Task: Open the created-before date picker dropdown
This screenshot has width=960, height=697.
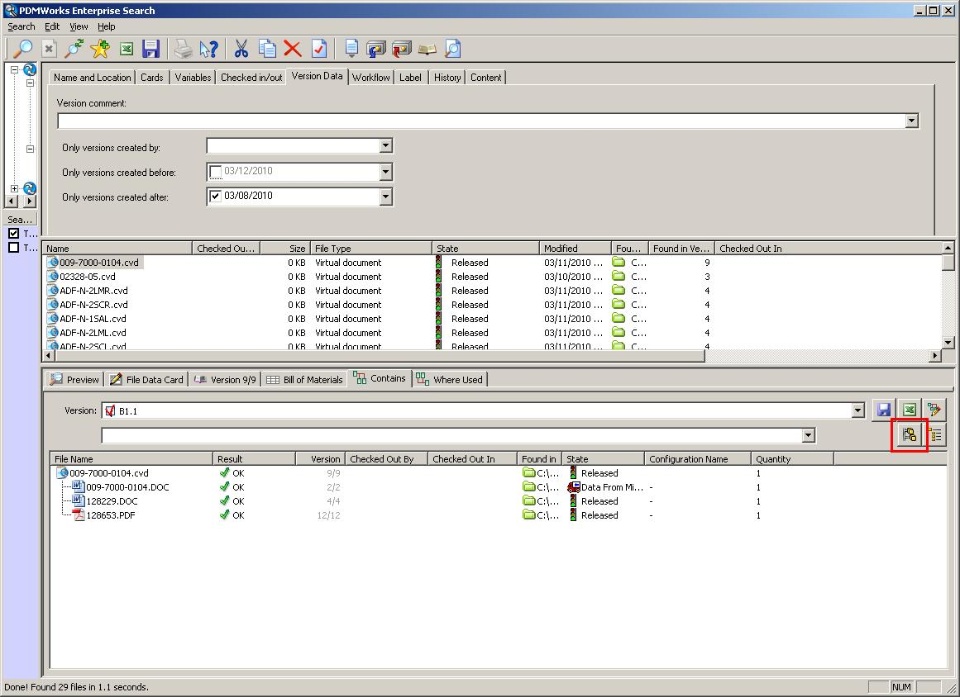Action: click(x=385, y=171)
